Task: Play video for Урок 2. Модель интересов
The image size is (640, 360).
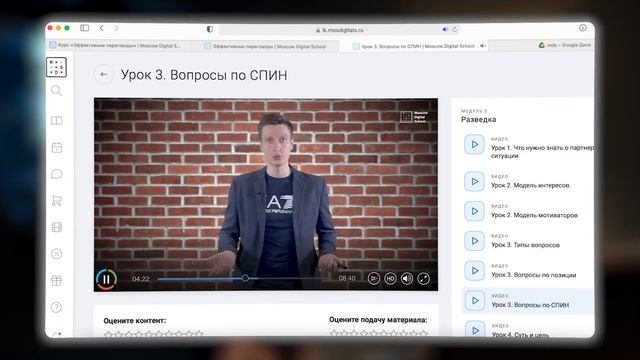Action: (x=474, y=181)
